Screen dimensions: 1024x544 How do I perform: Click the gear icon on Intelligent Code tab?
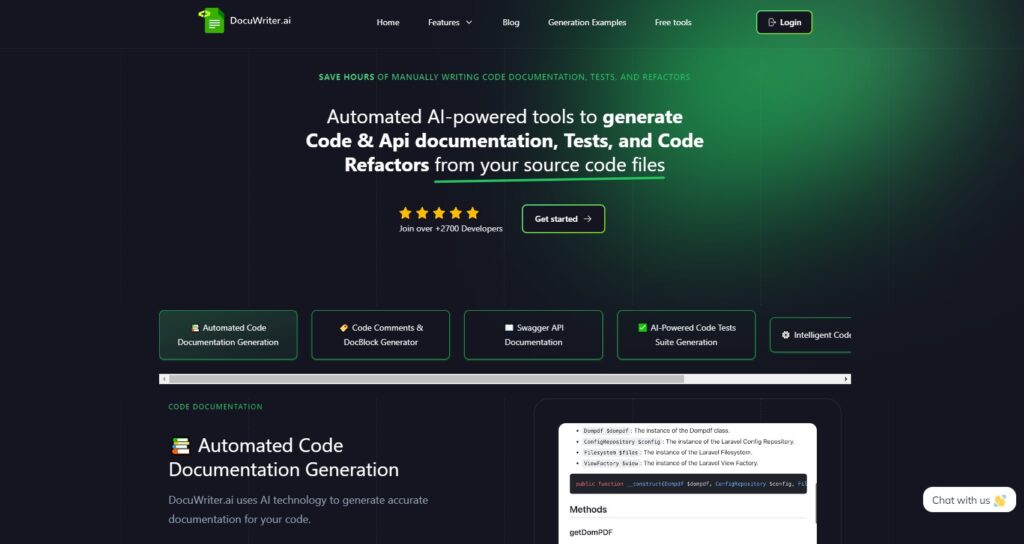pyautogui.click(x=786, y=335)
